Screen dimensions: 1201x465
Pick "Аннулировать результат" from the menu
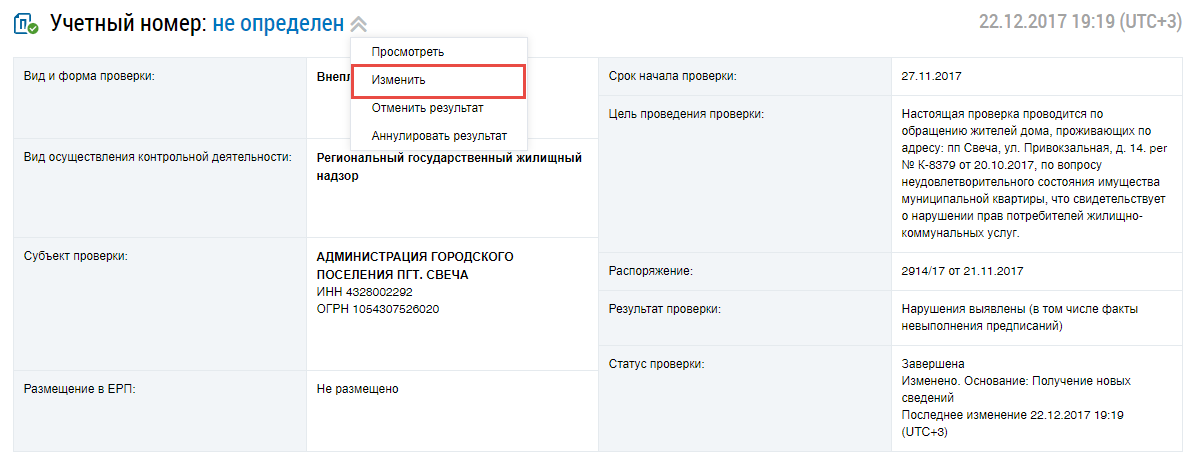point(439,136)
